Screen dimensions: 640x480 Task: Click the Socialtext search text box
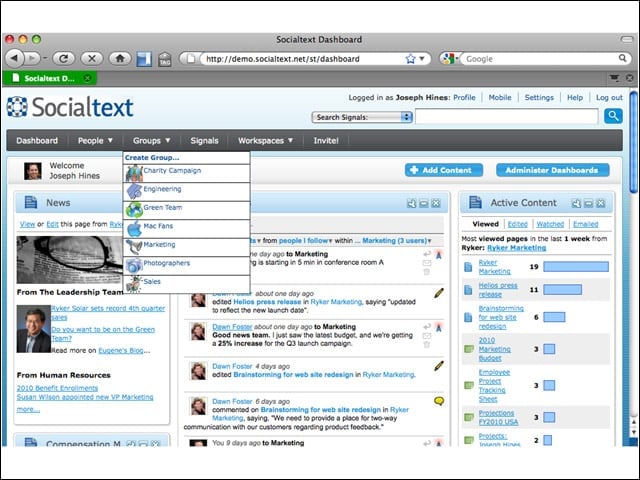pos(507,117)
